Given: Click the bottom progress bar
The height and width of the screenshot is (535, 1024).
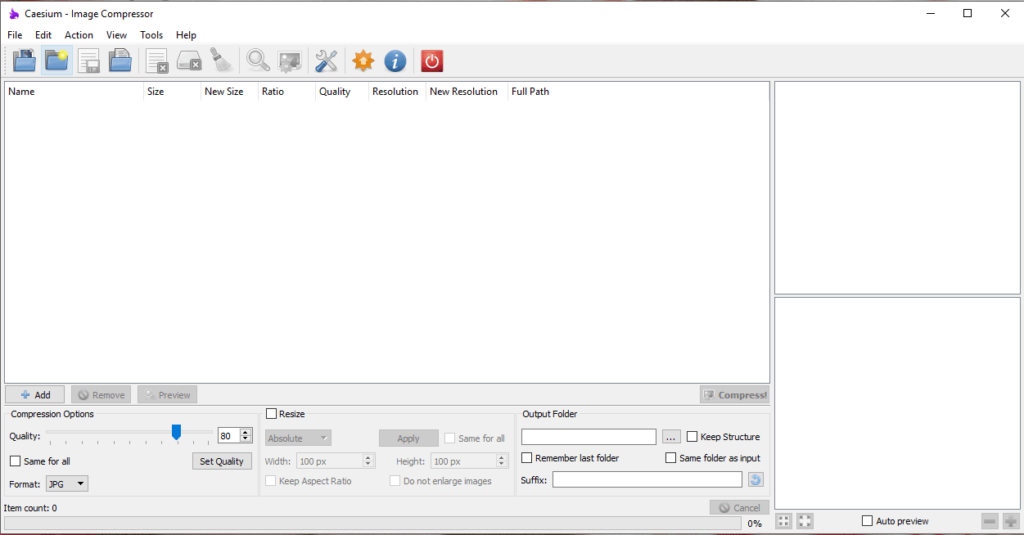Looking at the screenshot, I should [x=373, y=523].
